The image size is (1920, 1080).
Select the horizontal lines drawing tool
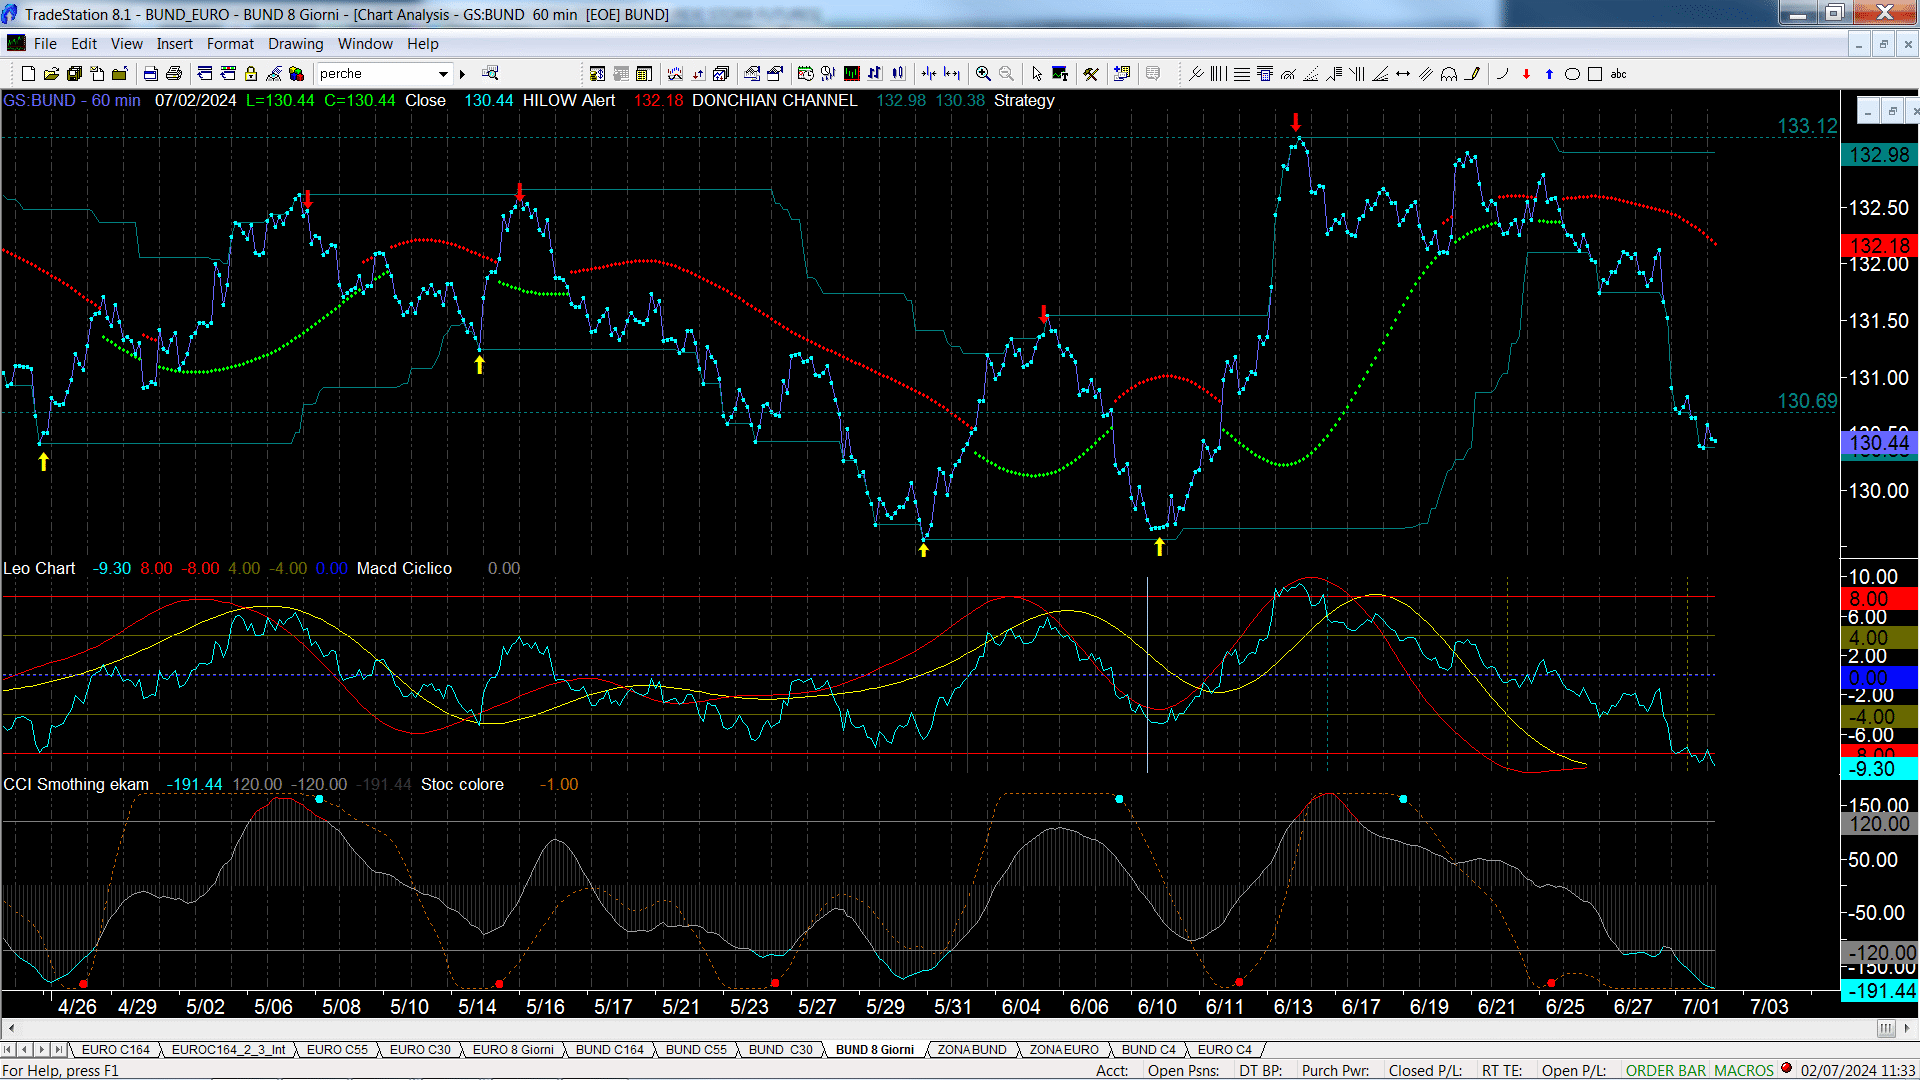[x=1242, y=74]
